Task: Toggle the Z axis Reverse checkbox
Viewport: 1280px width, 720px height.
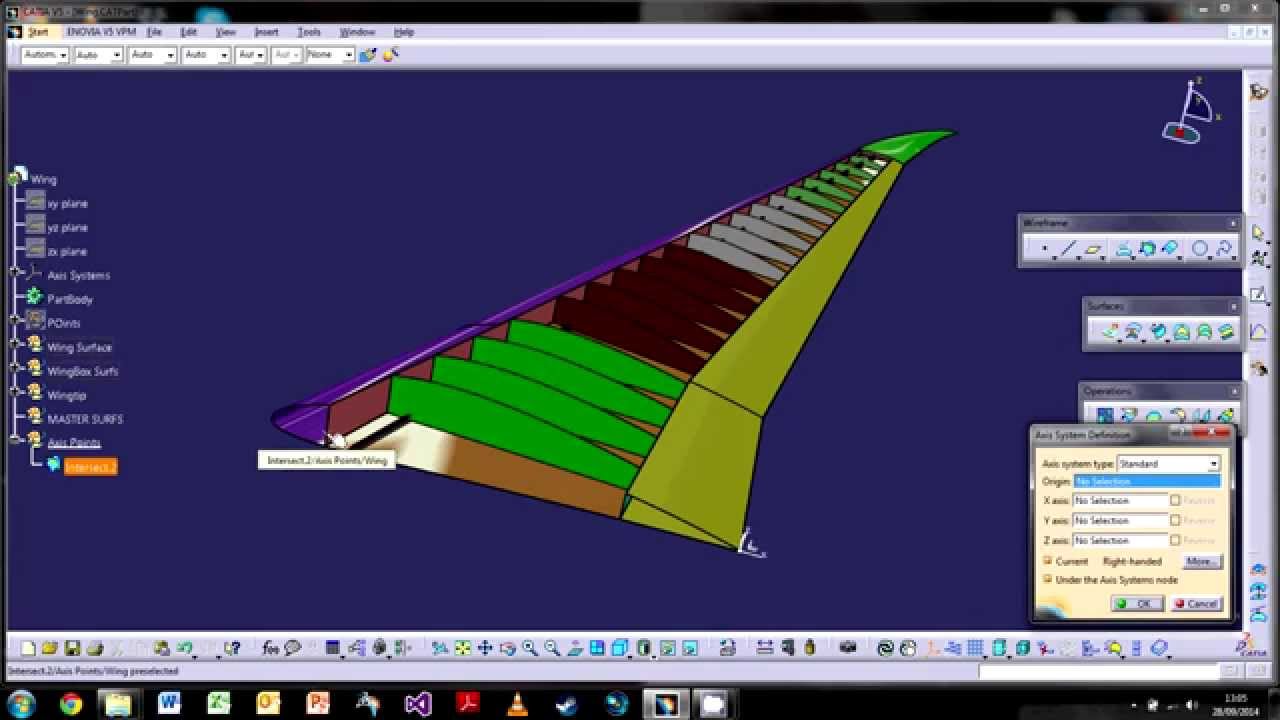Action: coord(1175,540)
